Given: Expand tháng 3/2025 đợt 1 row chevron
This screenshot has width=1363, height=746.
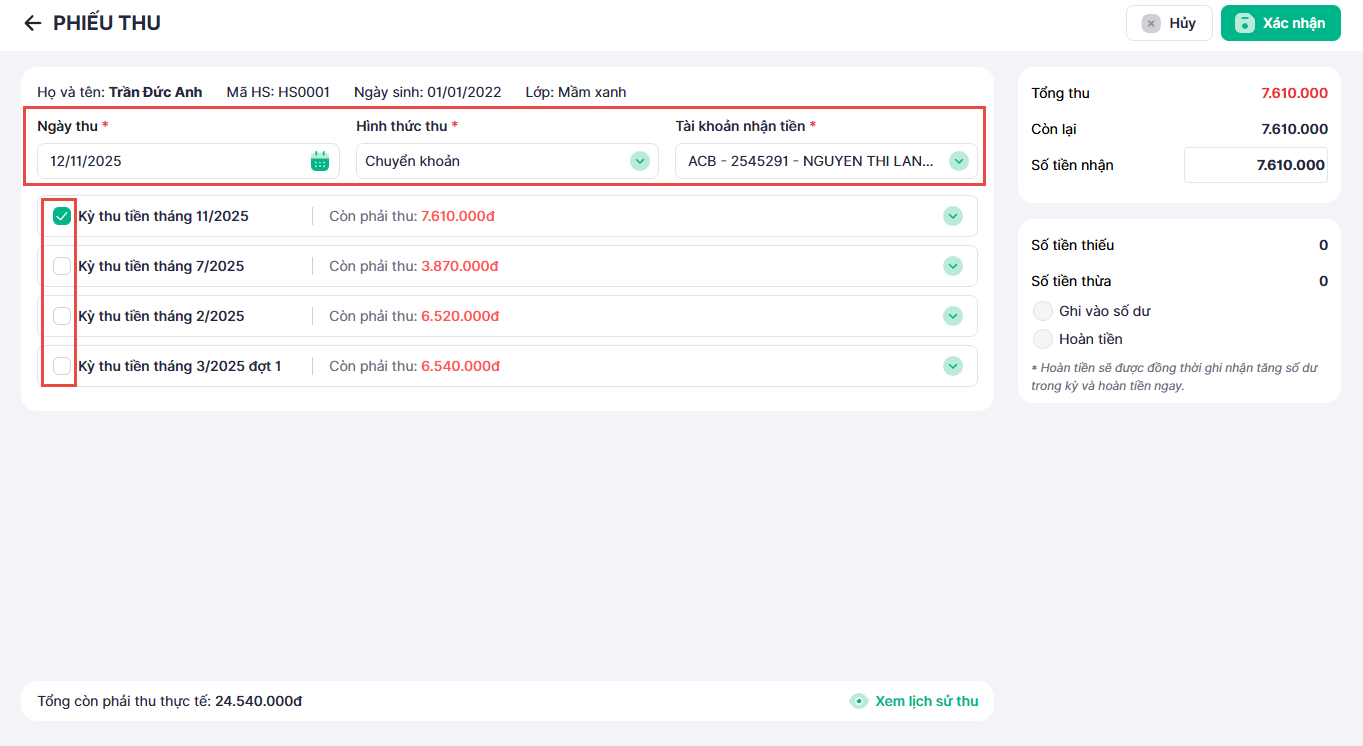Looking at the screenshot, I should pyautogui.click(x=952, y=366).
